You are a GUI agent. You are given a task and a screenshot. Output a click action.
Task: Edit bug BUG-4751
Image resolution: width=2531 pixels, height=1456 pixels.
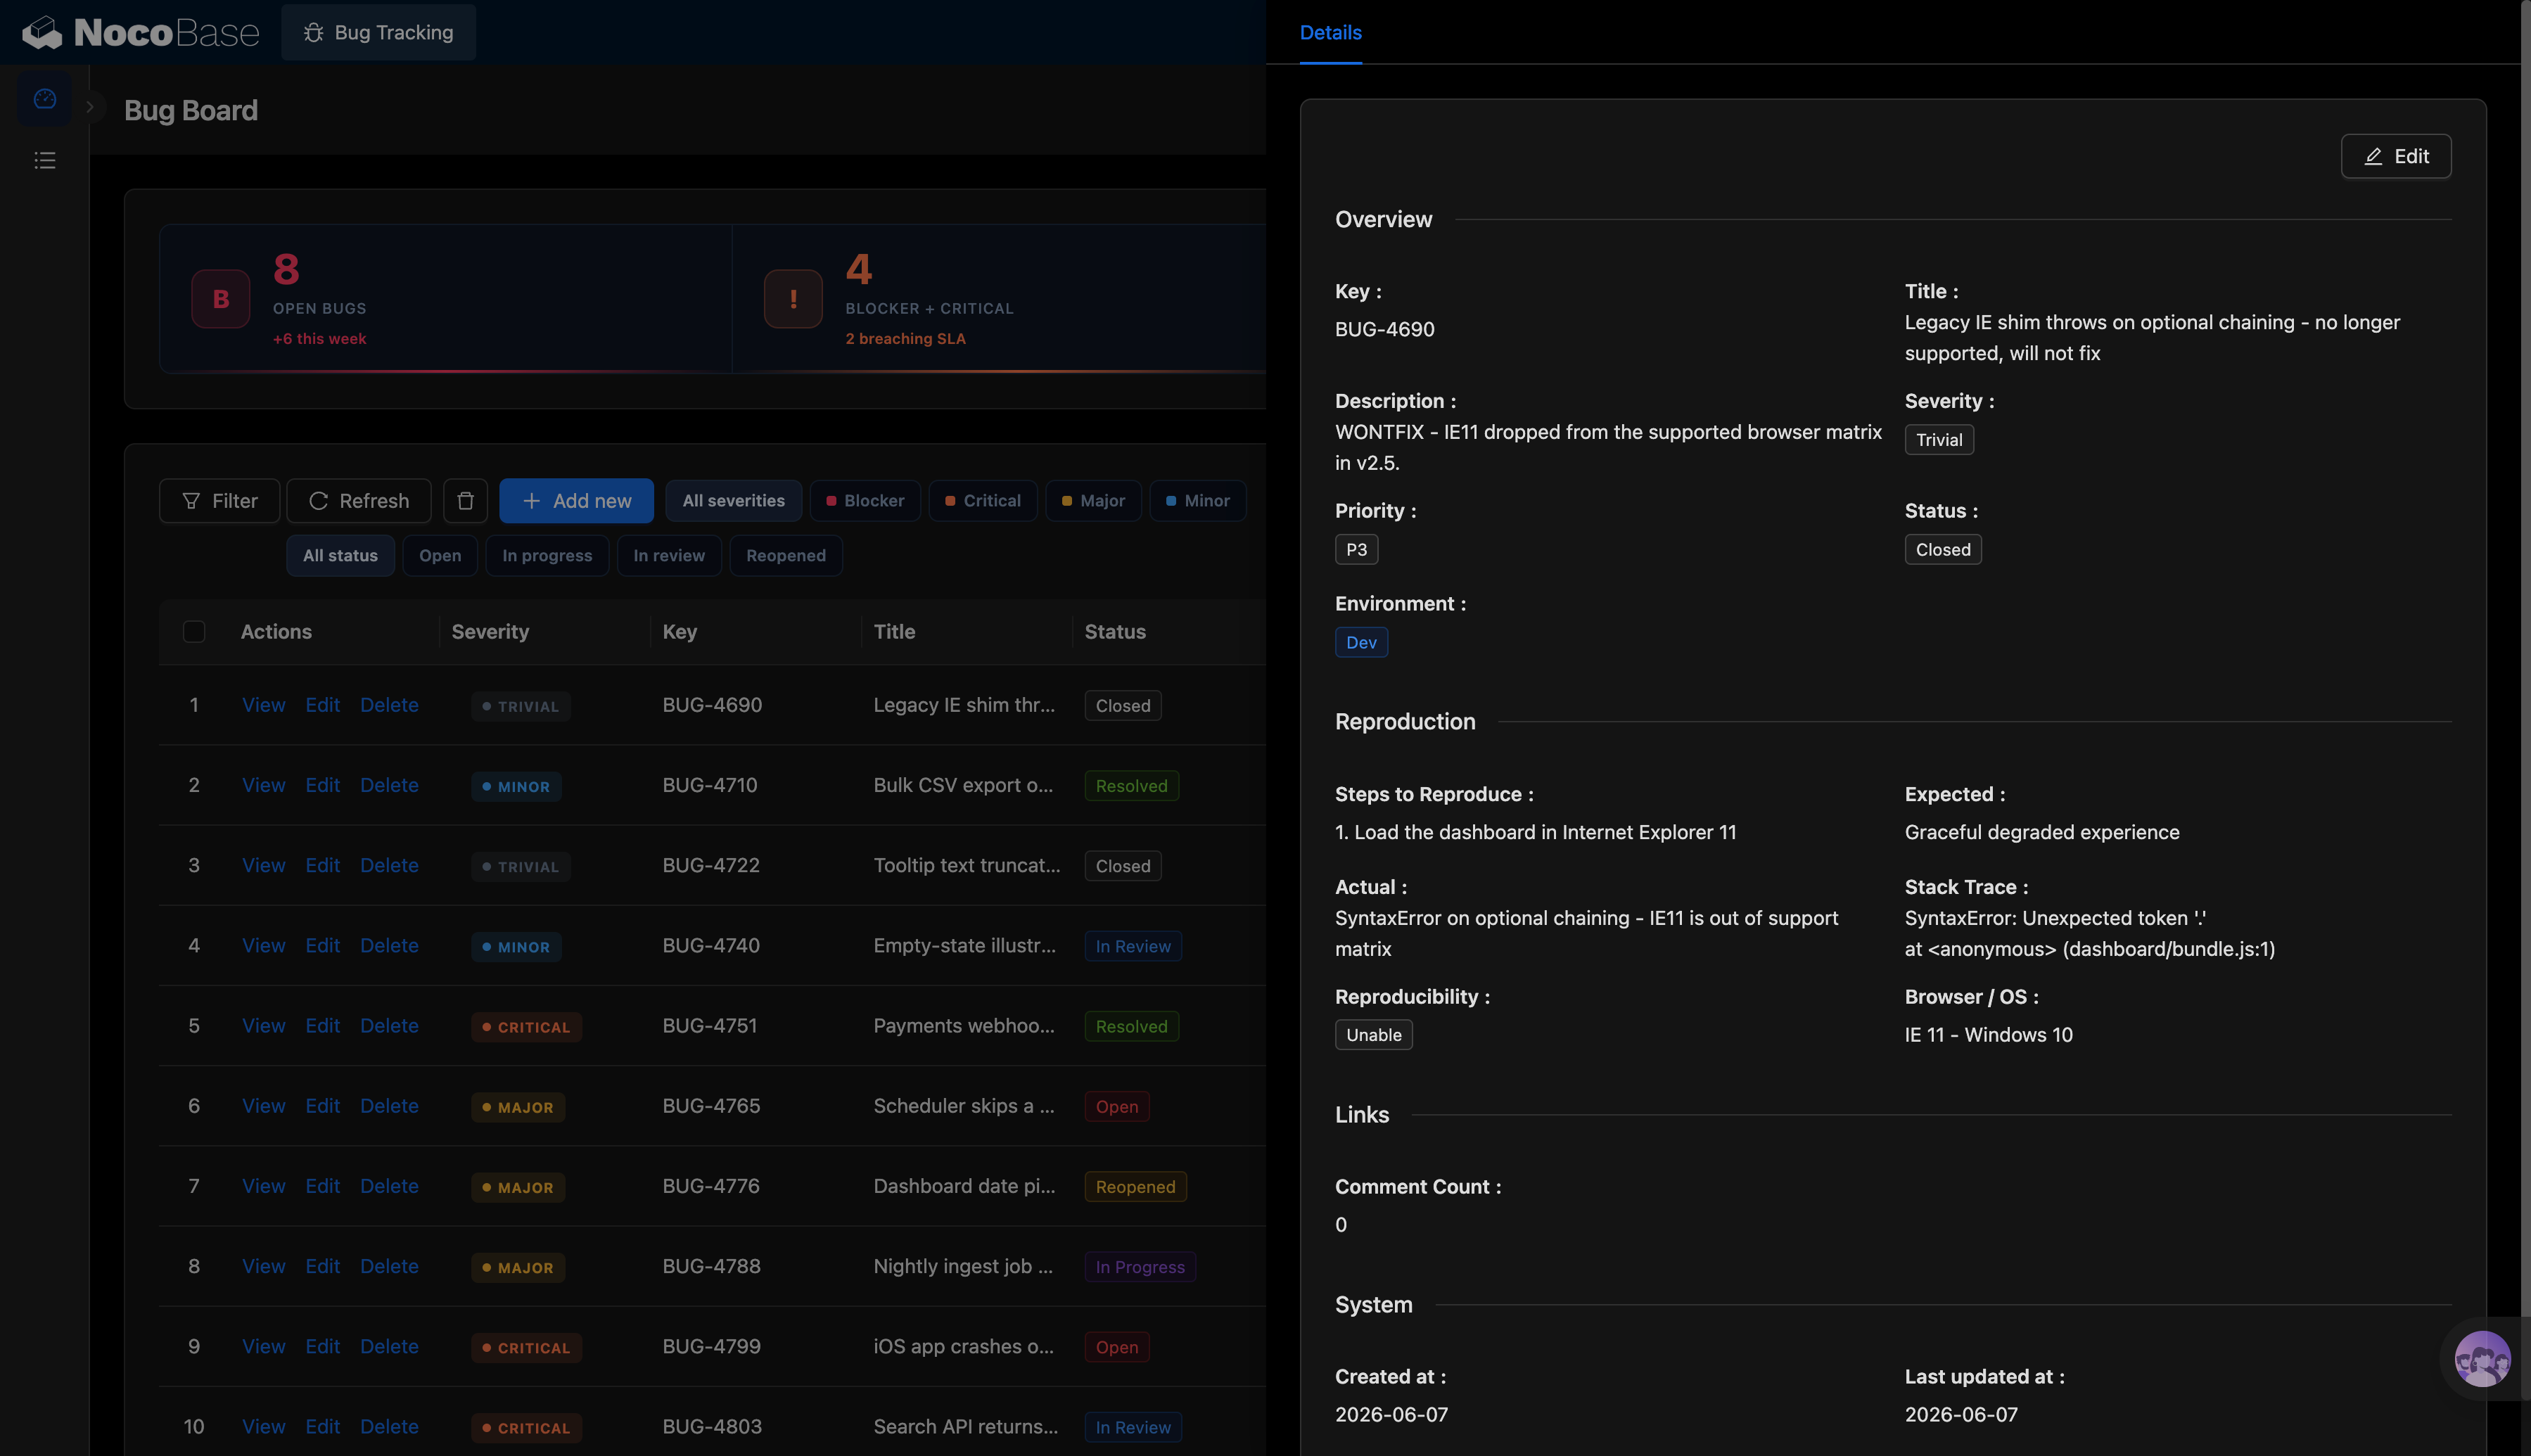[x=322, y=1026]
